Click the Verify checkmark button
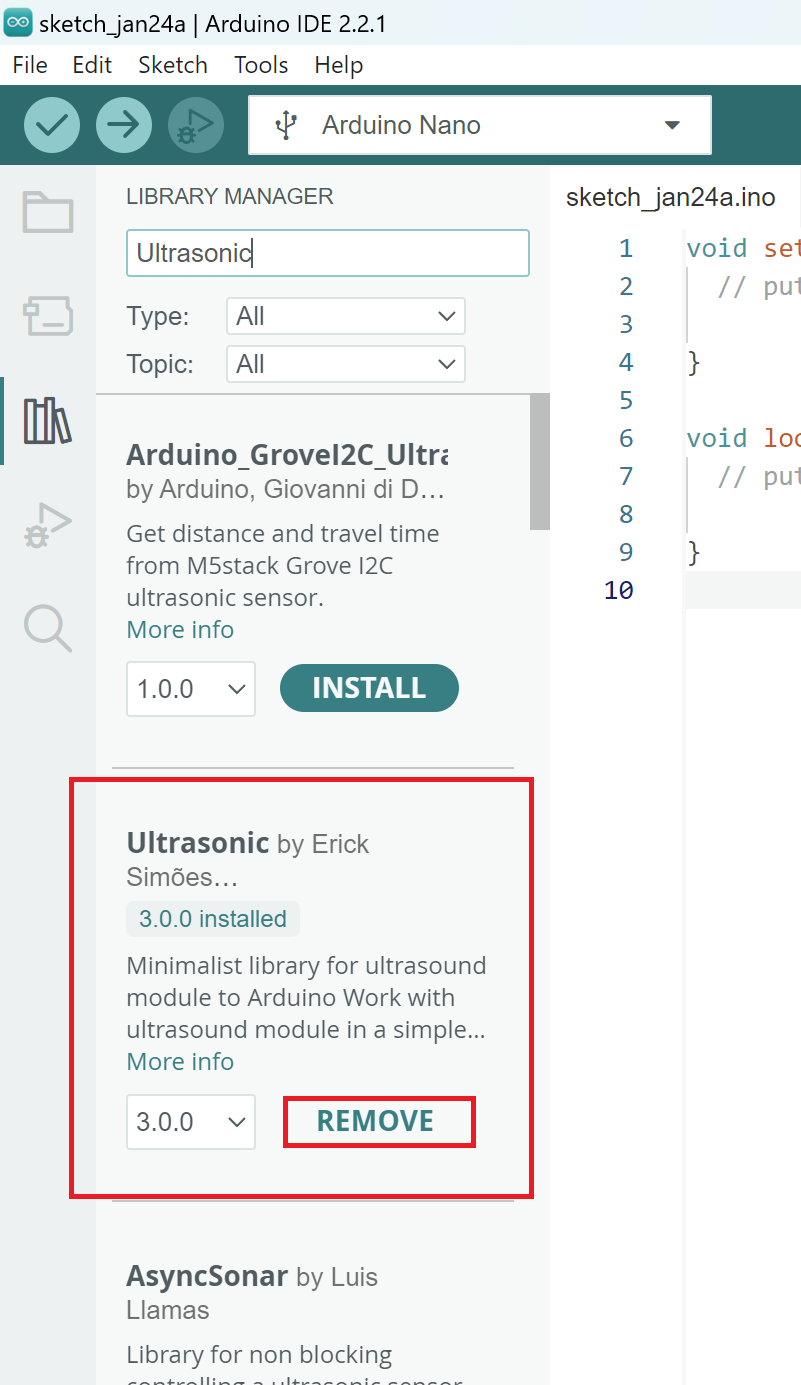This screenshot has height=1385, width=801. [x=51, y=125]
